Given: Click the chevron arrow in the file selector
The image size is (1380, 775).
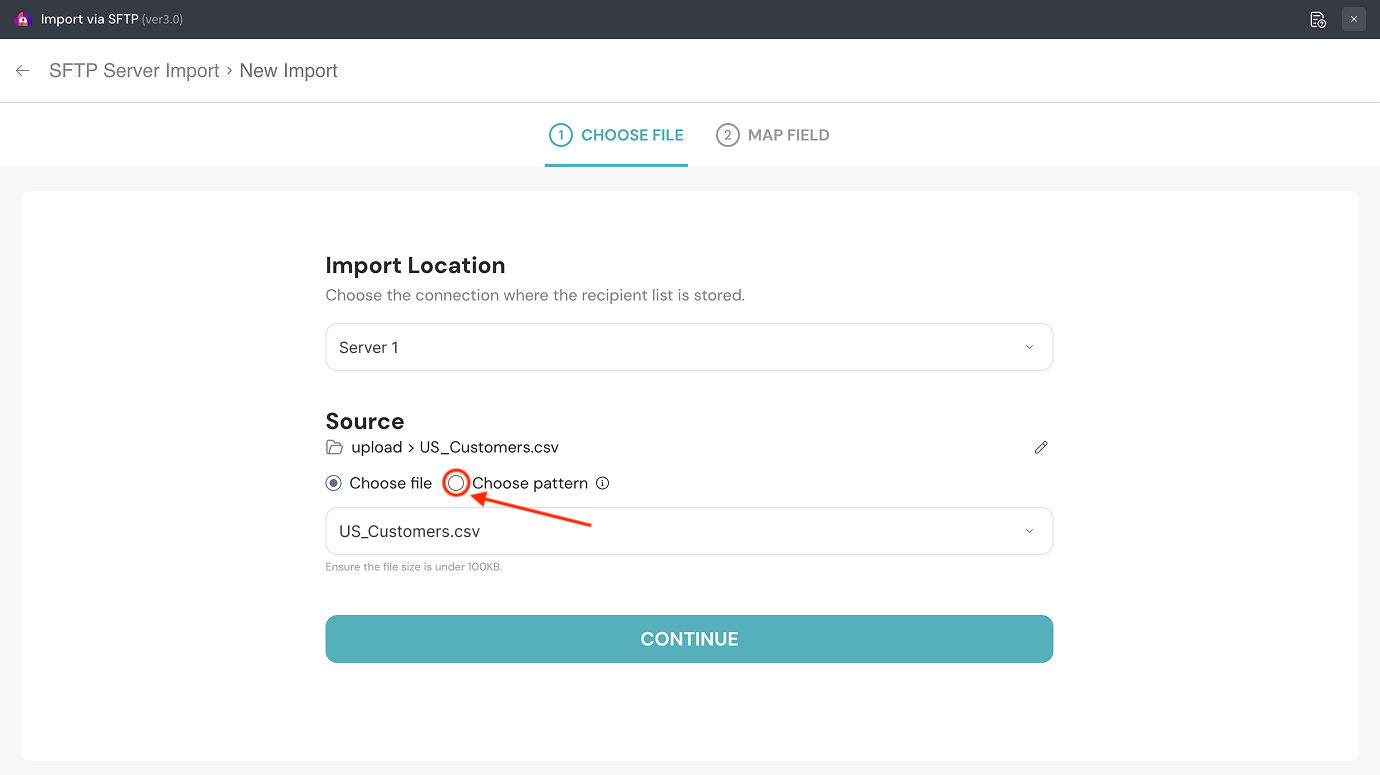Looking at the screenshot, I should pos(1029,531).
